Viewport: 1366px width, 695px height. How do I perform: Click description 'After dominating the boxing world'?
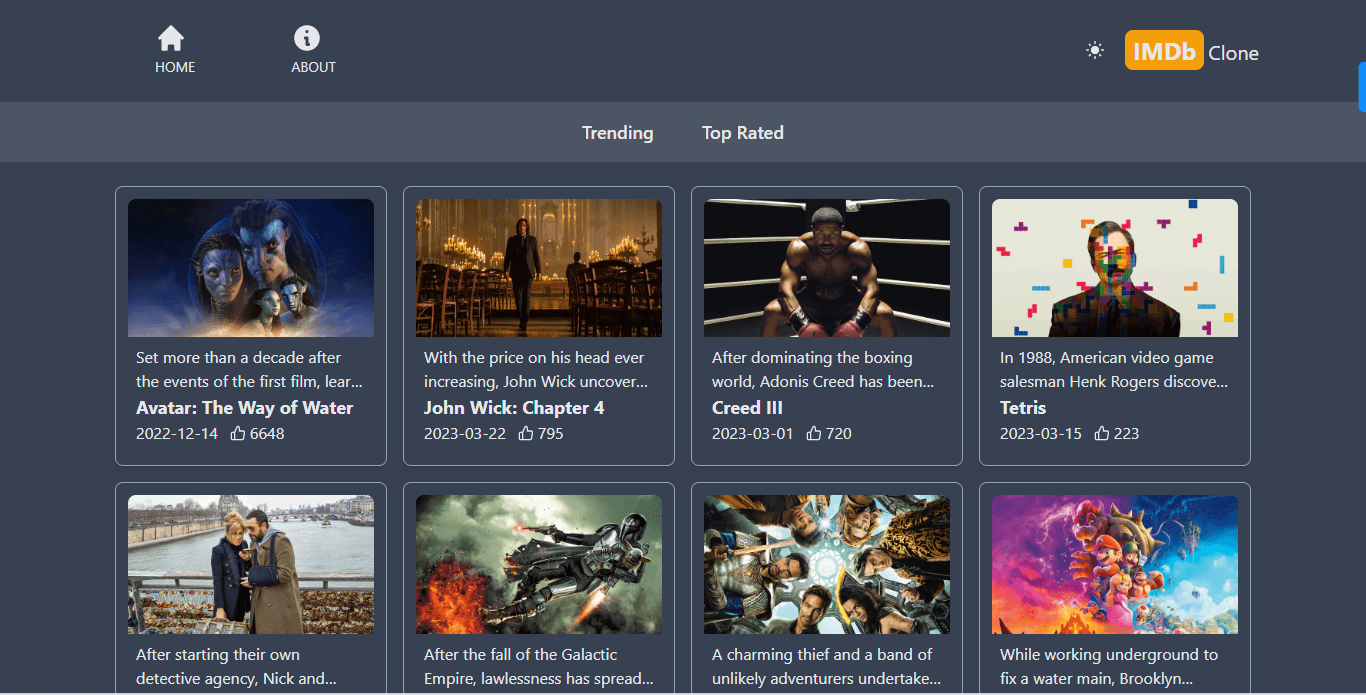point(824,369)
